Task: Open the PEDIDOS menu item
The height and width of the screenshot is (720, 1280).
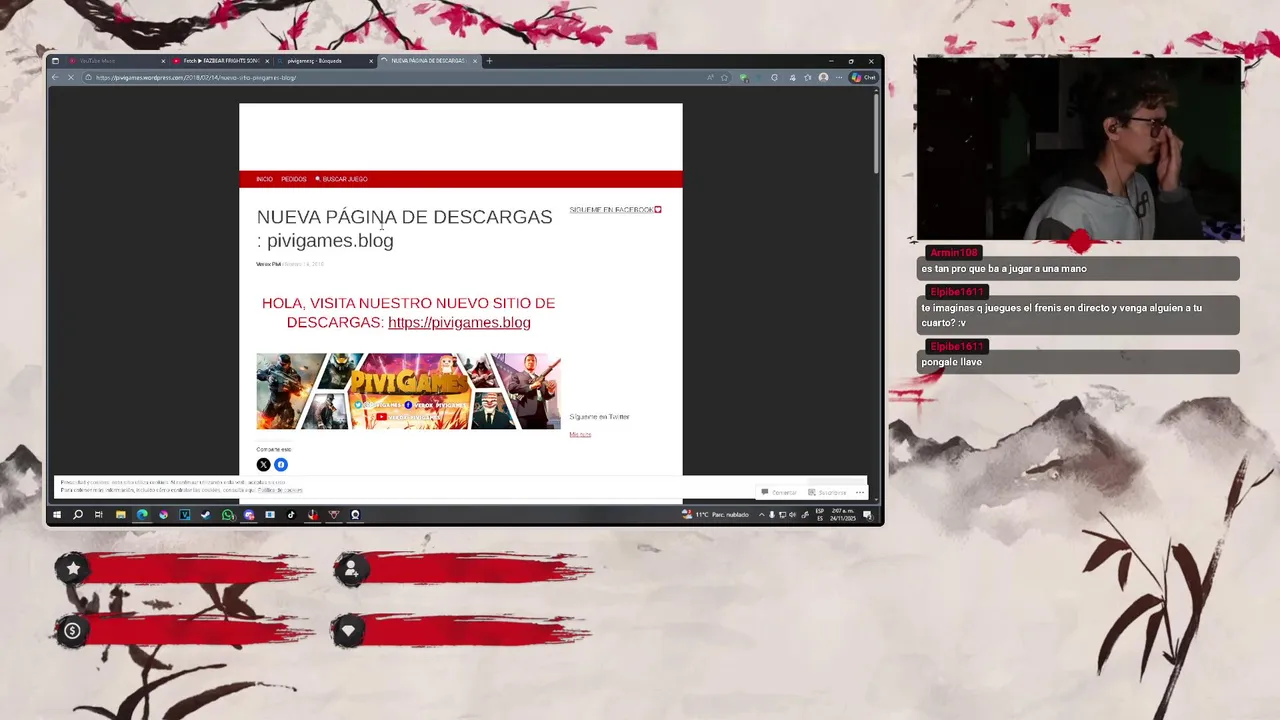Action: coord(293,179)
